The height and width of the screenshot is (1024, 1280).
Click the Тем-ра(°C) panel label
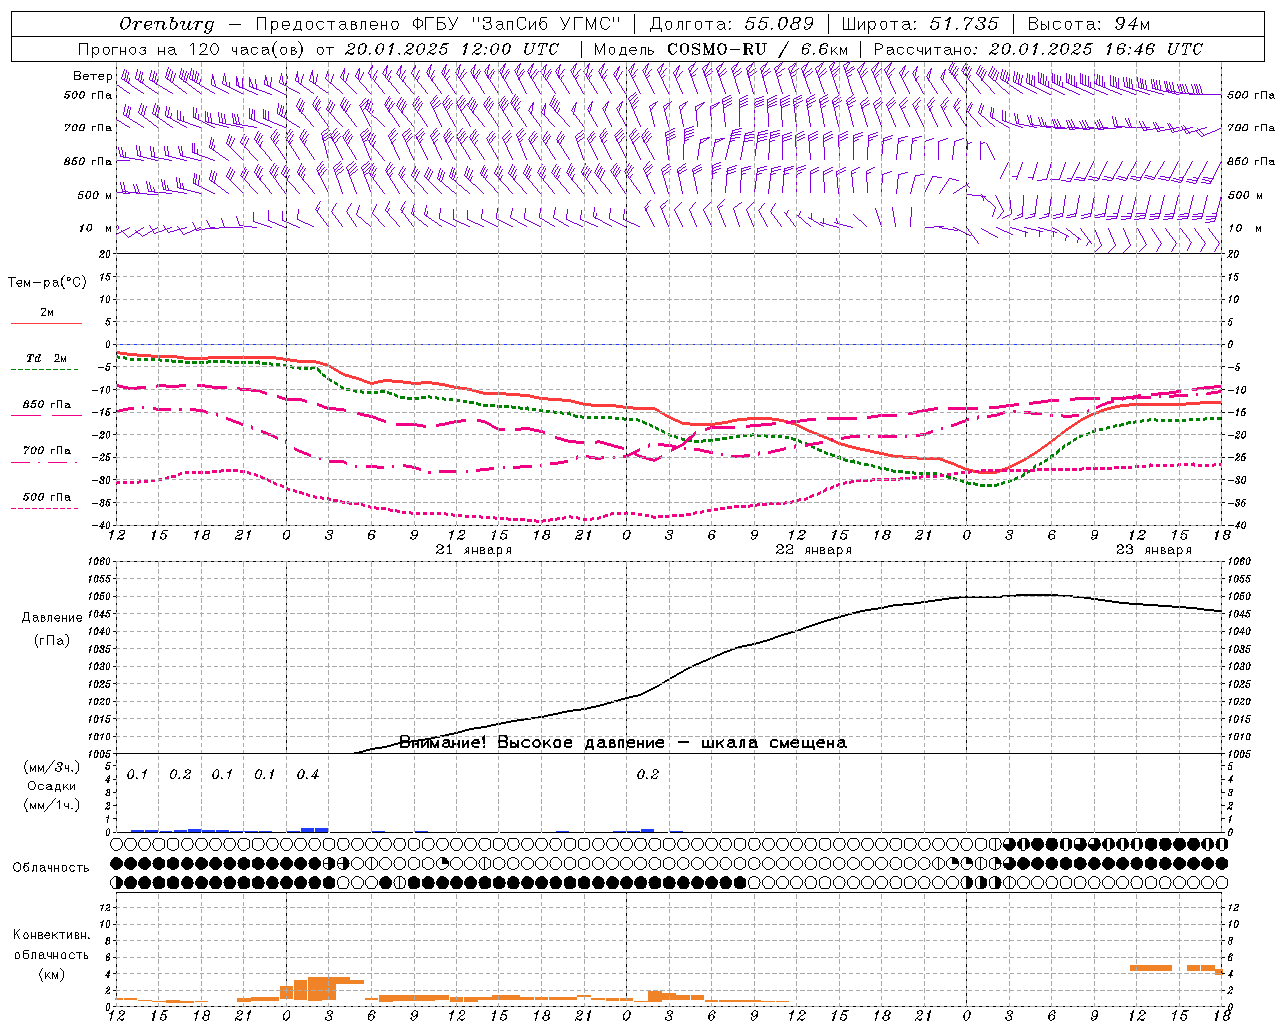point(47,282)
